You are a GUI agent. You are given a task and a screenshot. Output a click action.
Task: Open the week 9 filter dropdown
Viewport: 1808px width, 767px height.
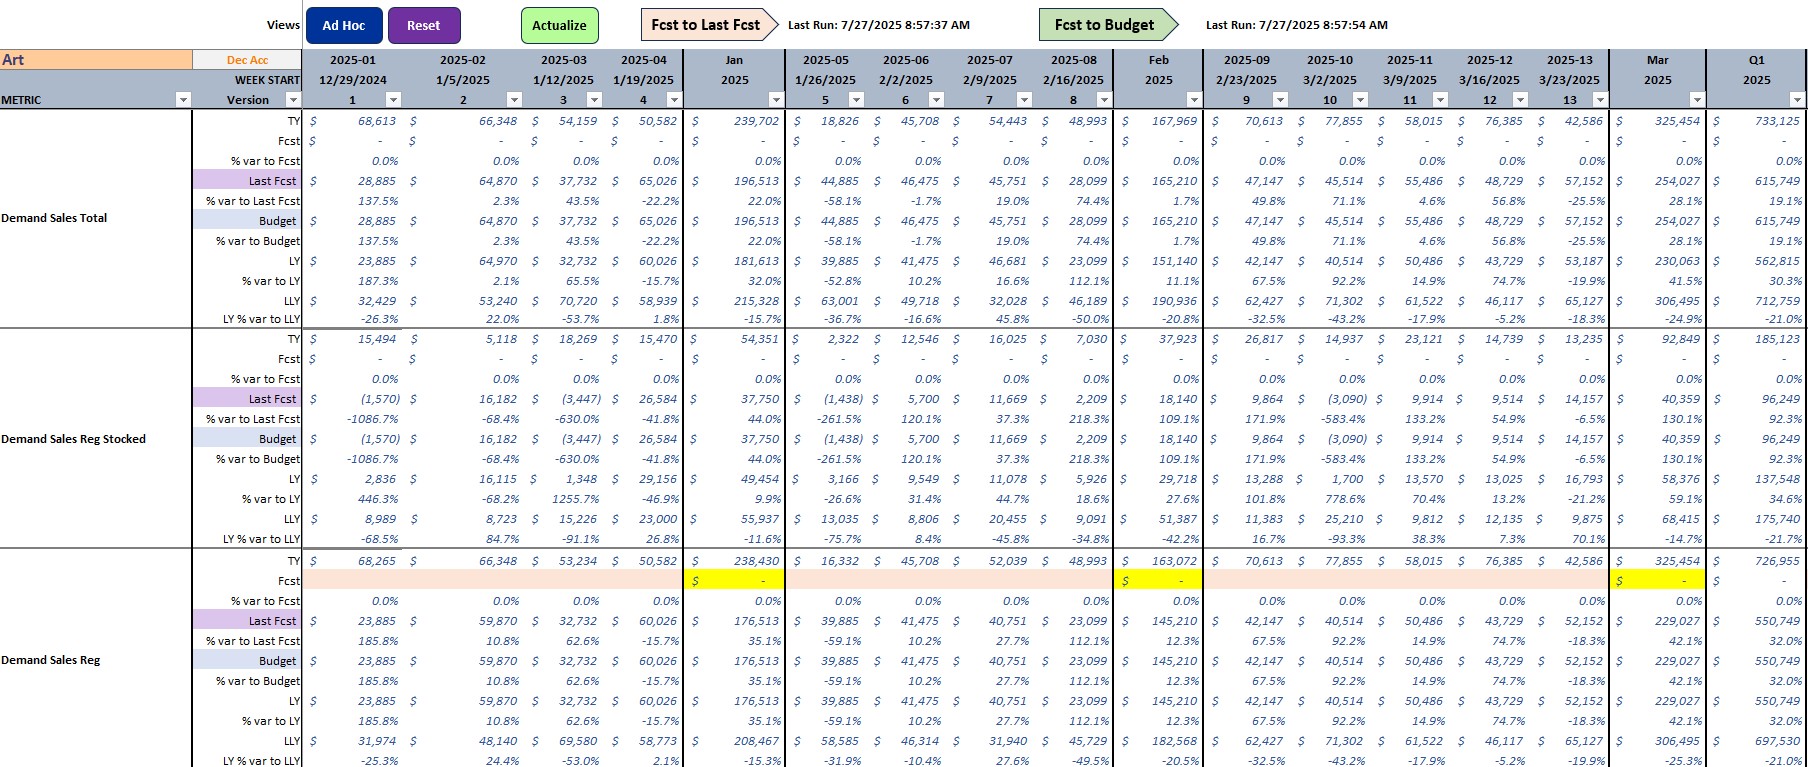(1280, 100)
